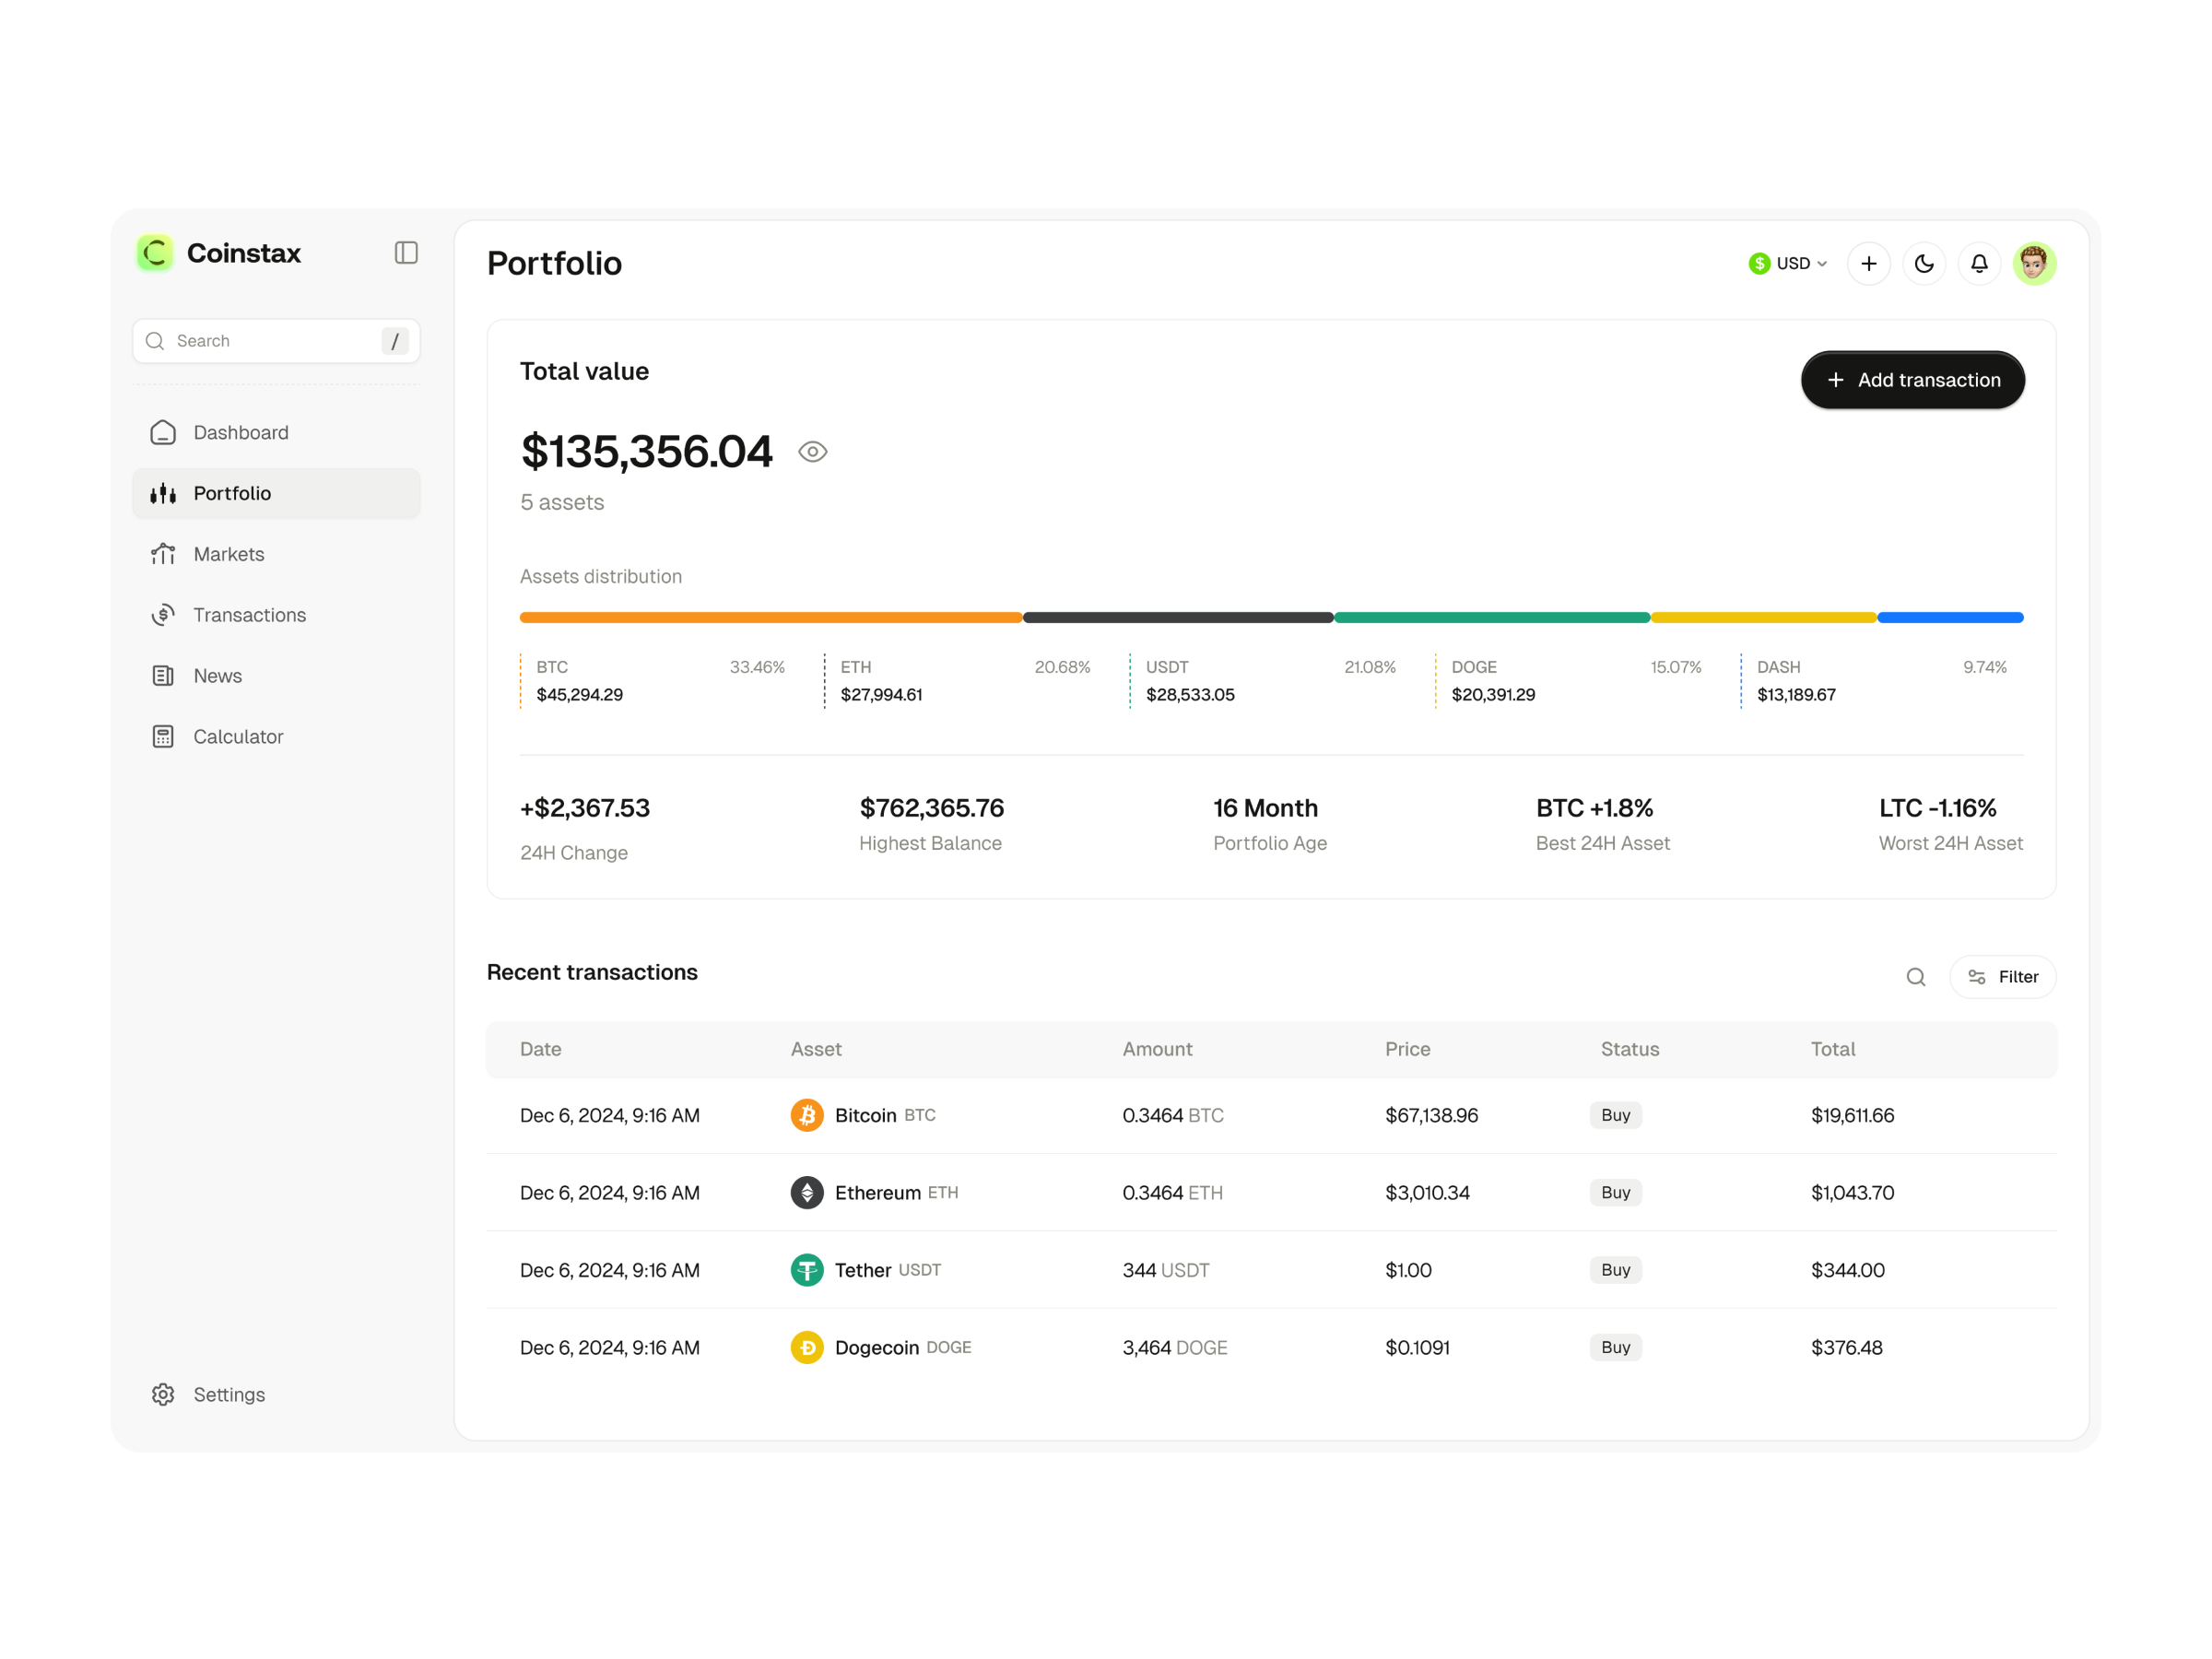Open the Markets section from sidebar

(229, 554)
